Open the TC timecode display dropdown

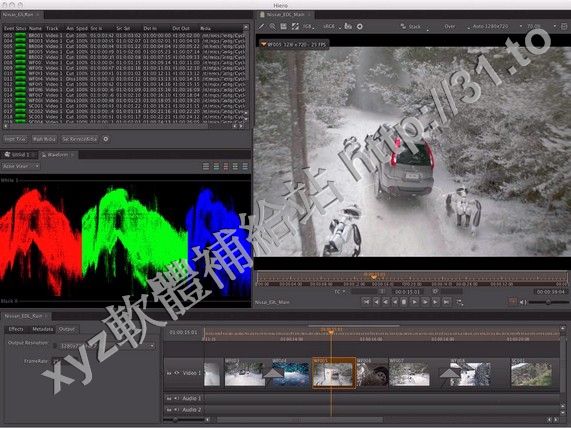340,291
